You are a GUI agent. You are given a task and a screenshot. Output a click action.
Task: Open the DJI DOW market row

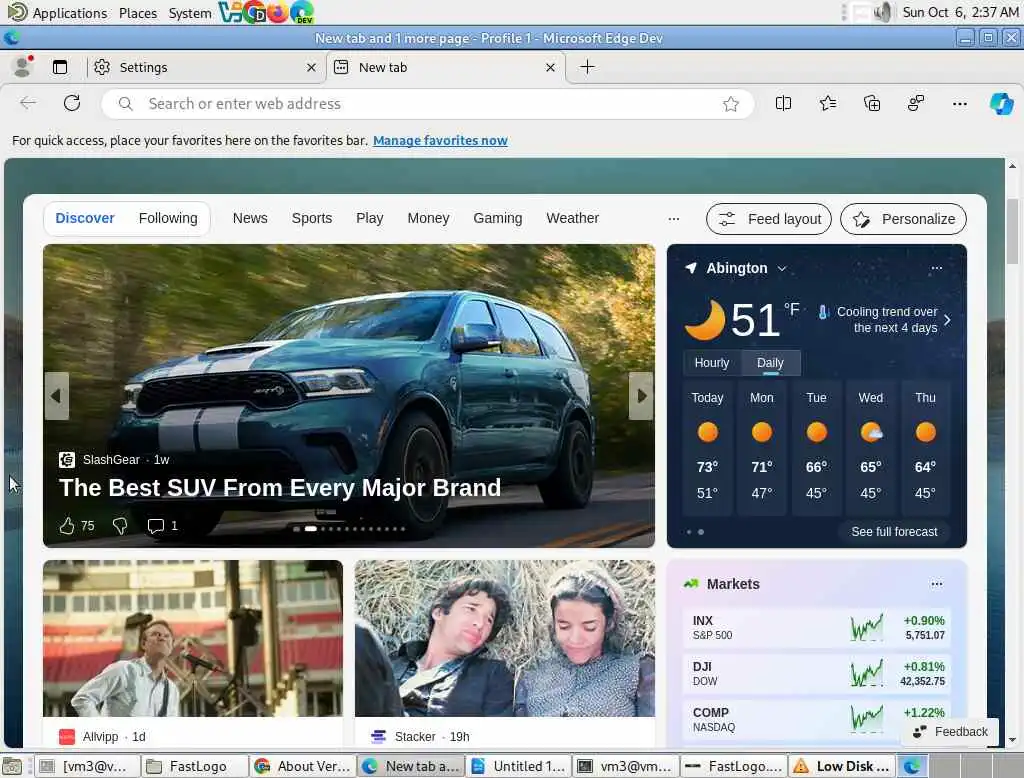click(x=816, y=673)
